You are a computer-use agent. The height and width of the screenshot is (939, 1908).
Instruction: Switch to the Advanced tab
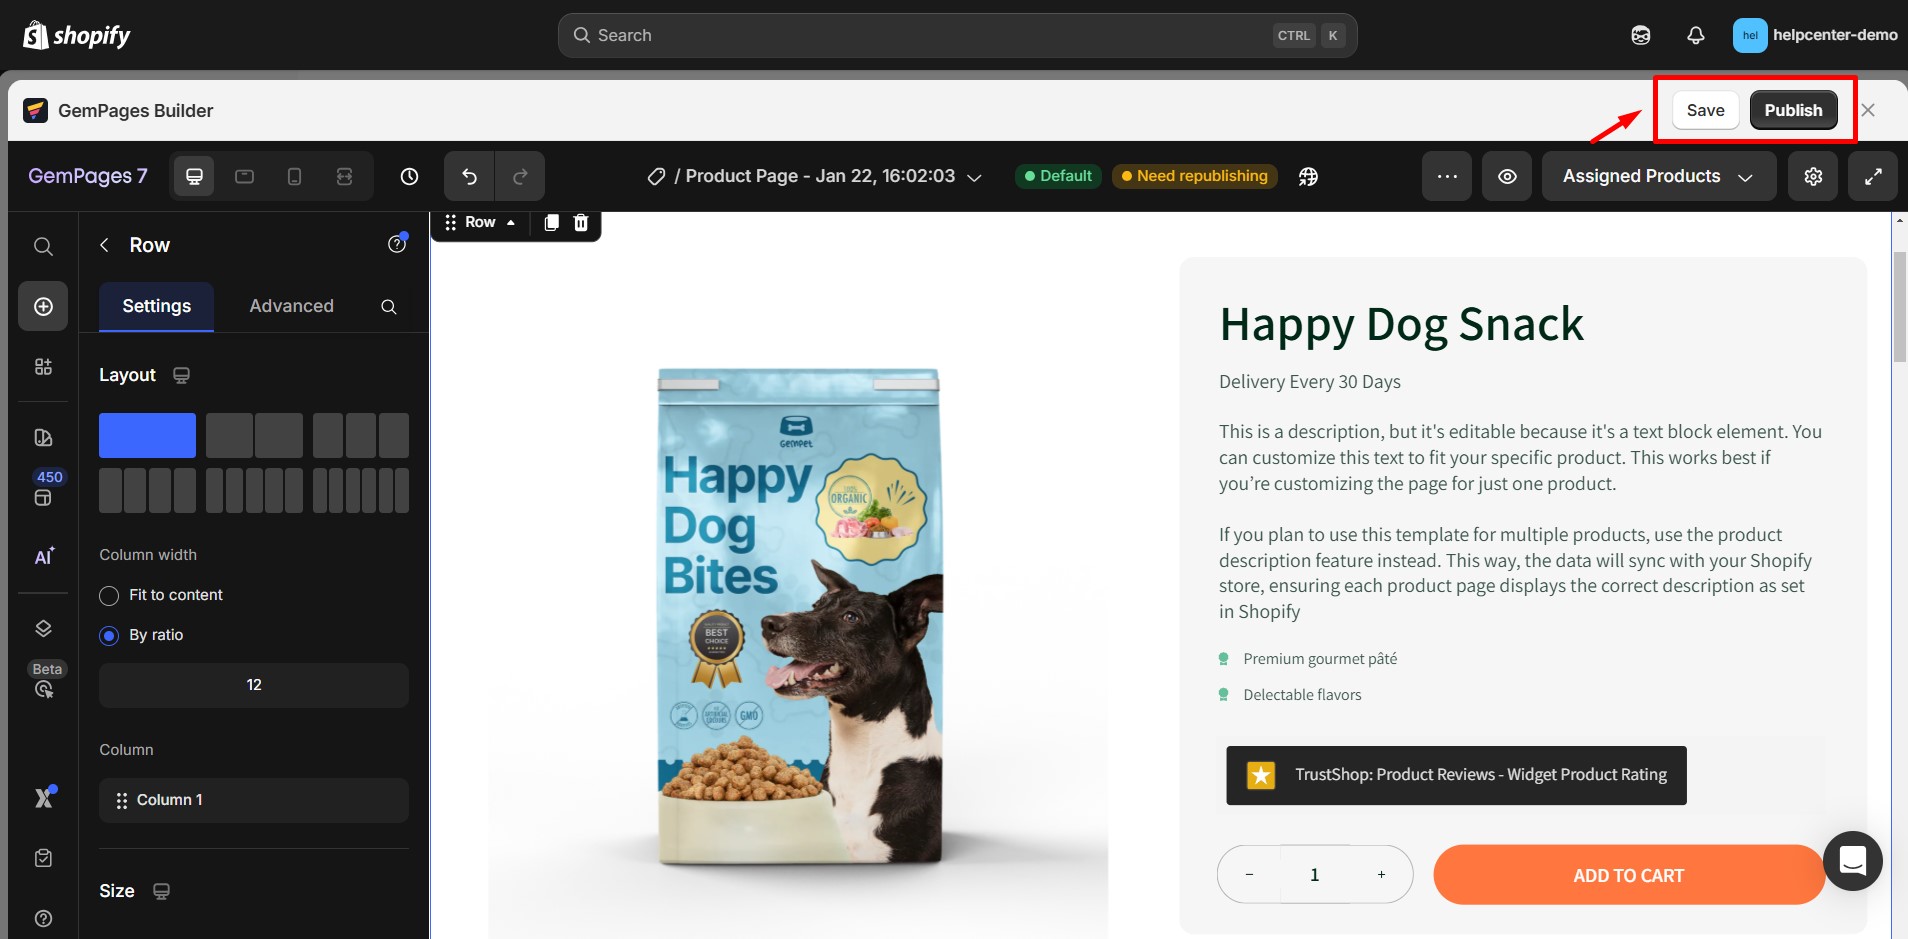291,306
